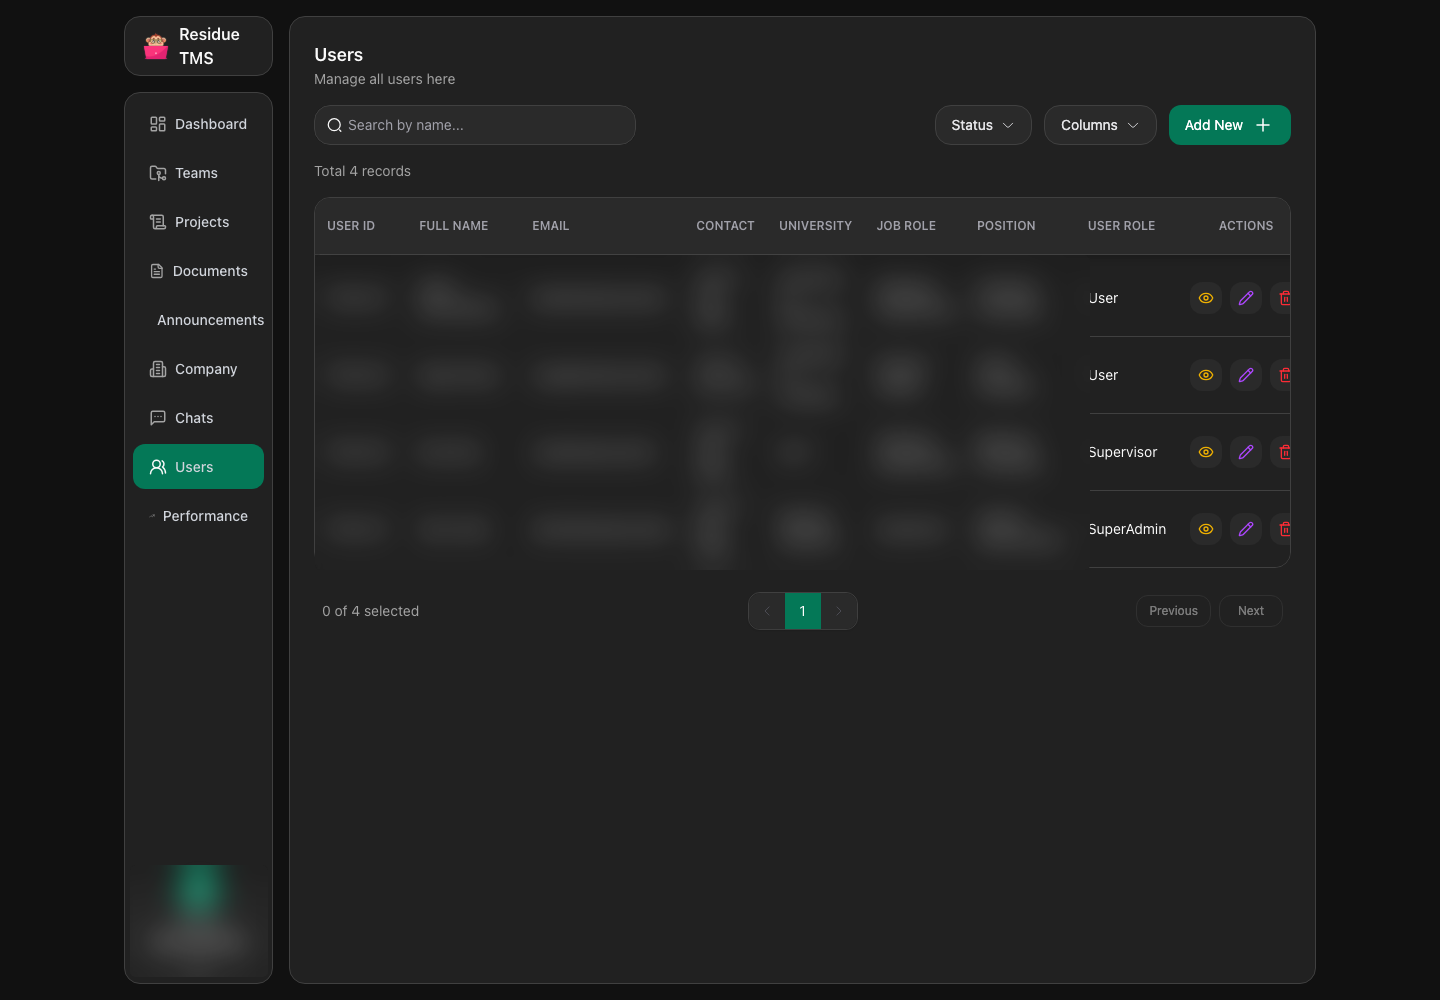View the first User row details
Image resolution: width=1440 pixels, height=1000 pixels.
[1206, 298]
